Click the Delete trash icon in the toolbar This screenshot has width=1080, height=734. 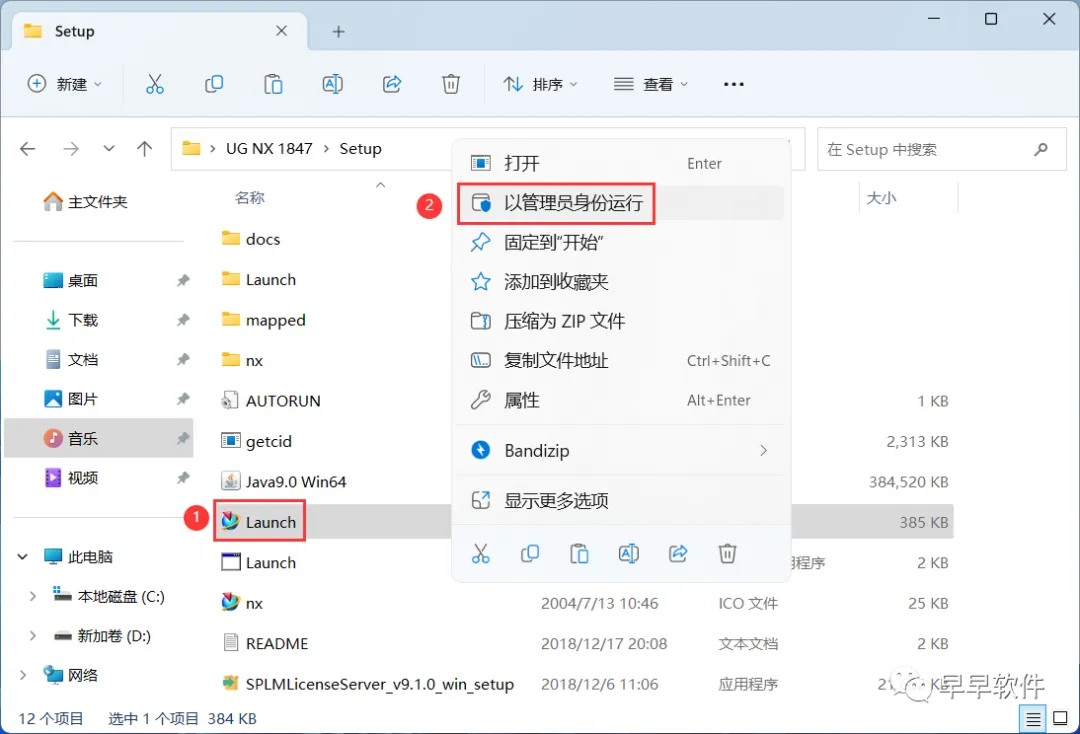pos(450,84)
